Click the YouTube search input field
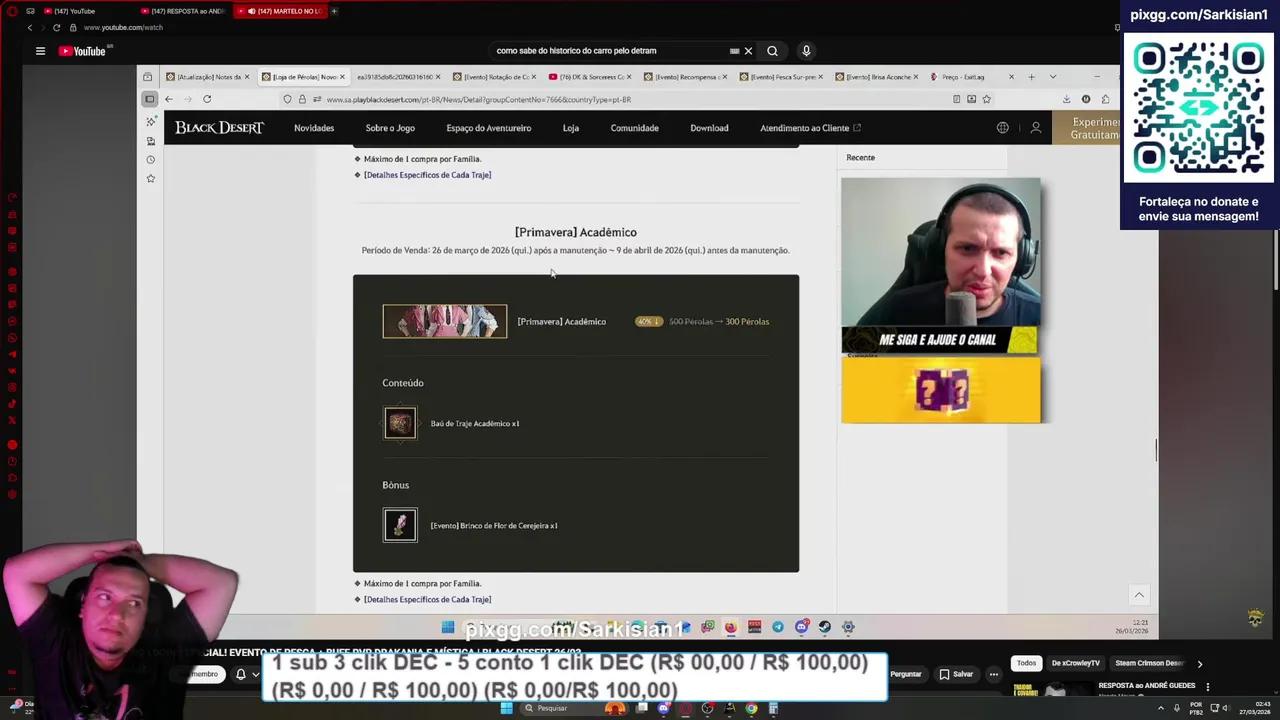The width and height of the screenshot is (1280, 720). point(610,51)
